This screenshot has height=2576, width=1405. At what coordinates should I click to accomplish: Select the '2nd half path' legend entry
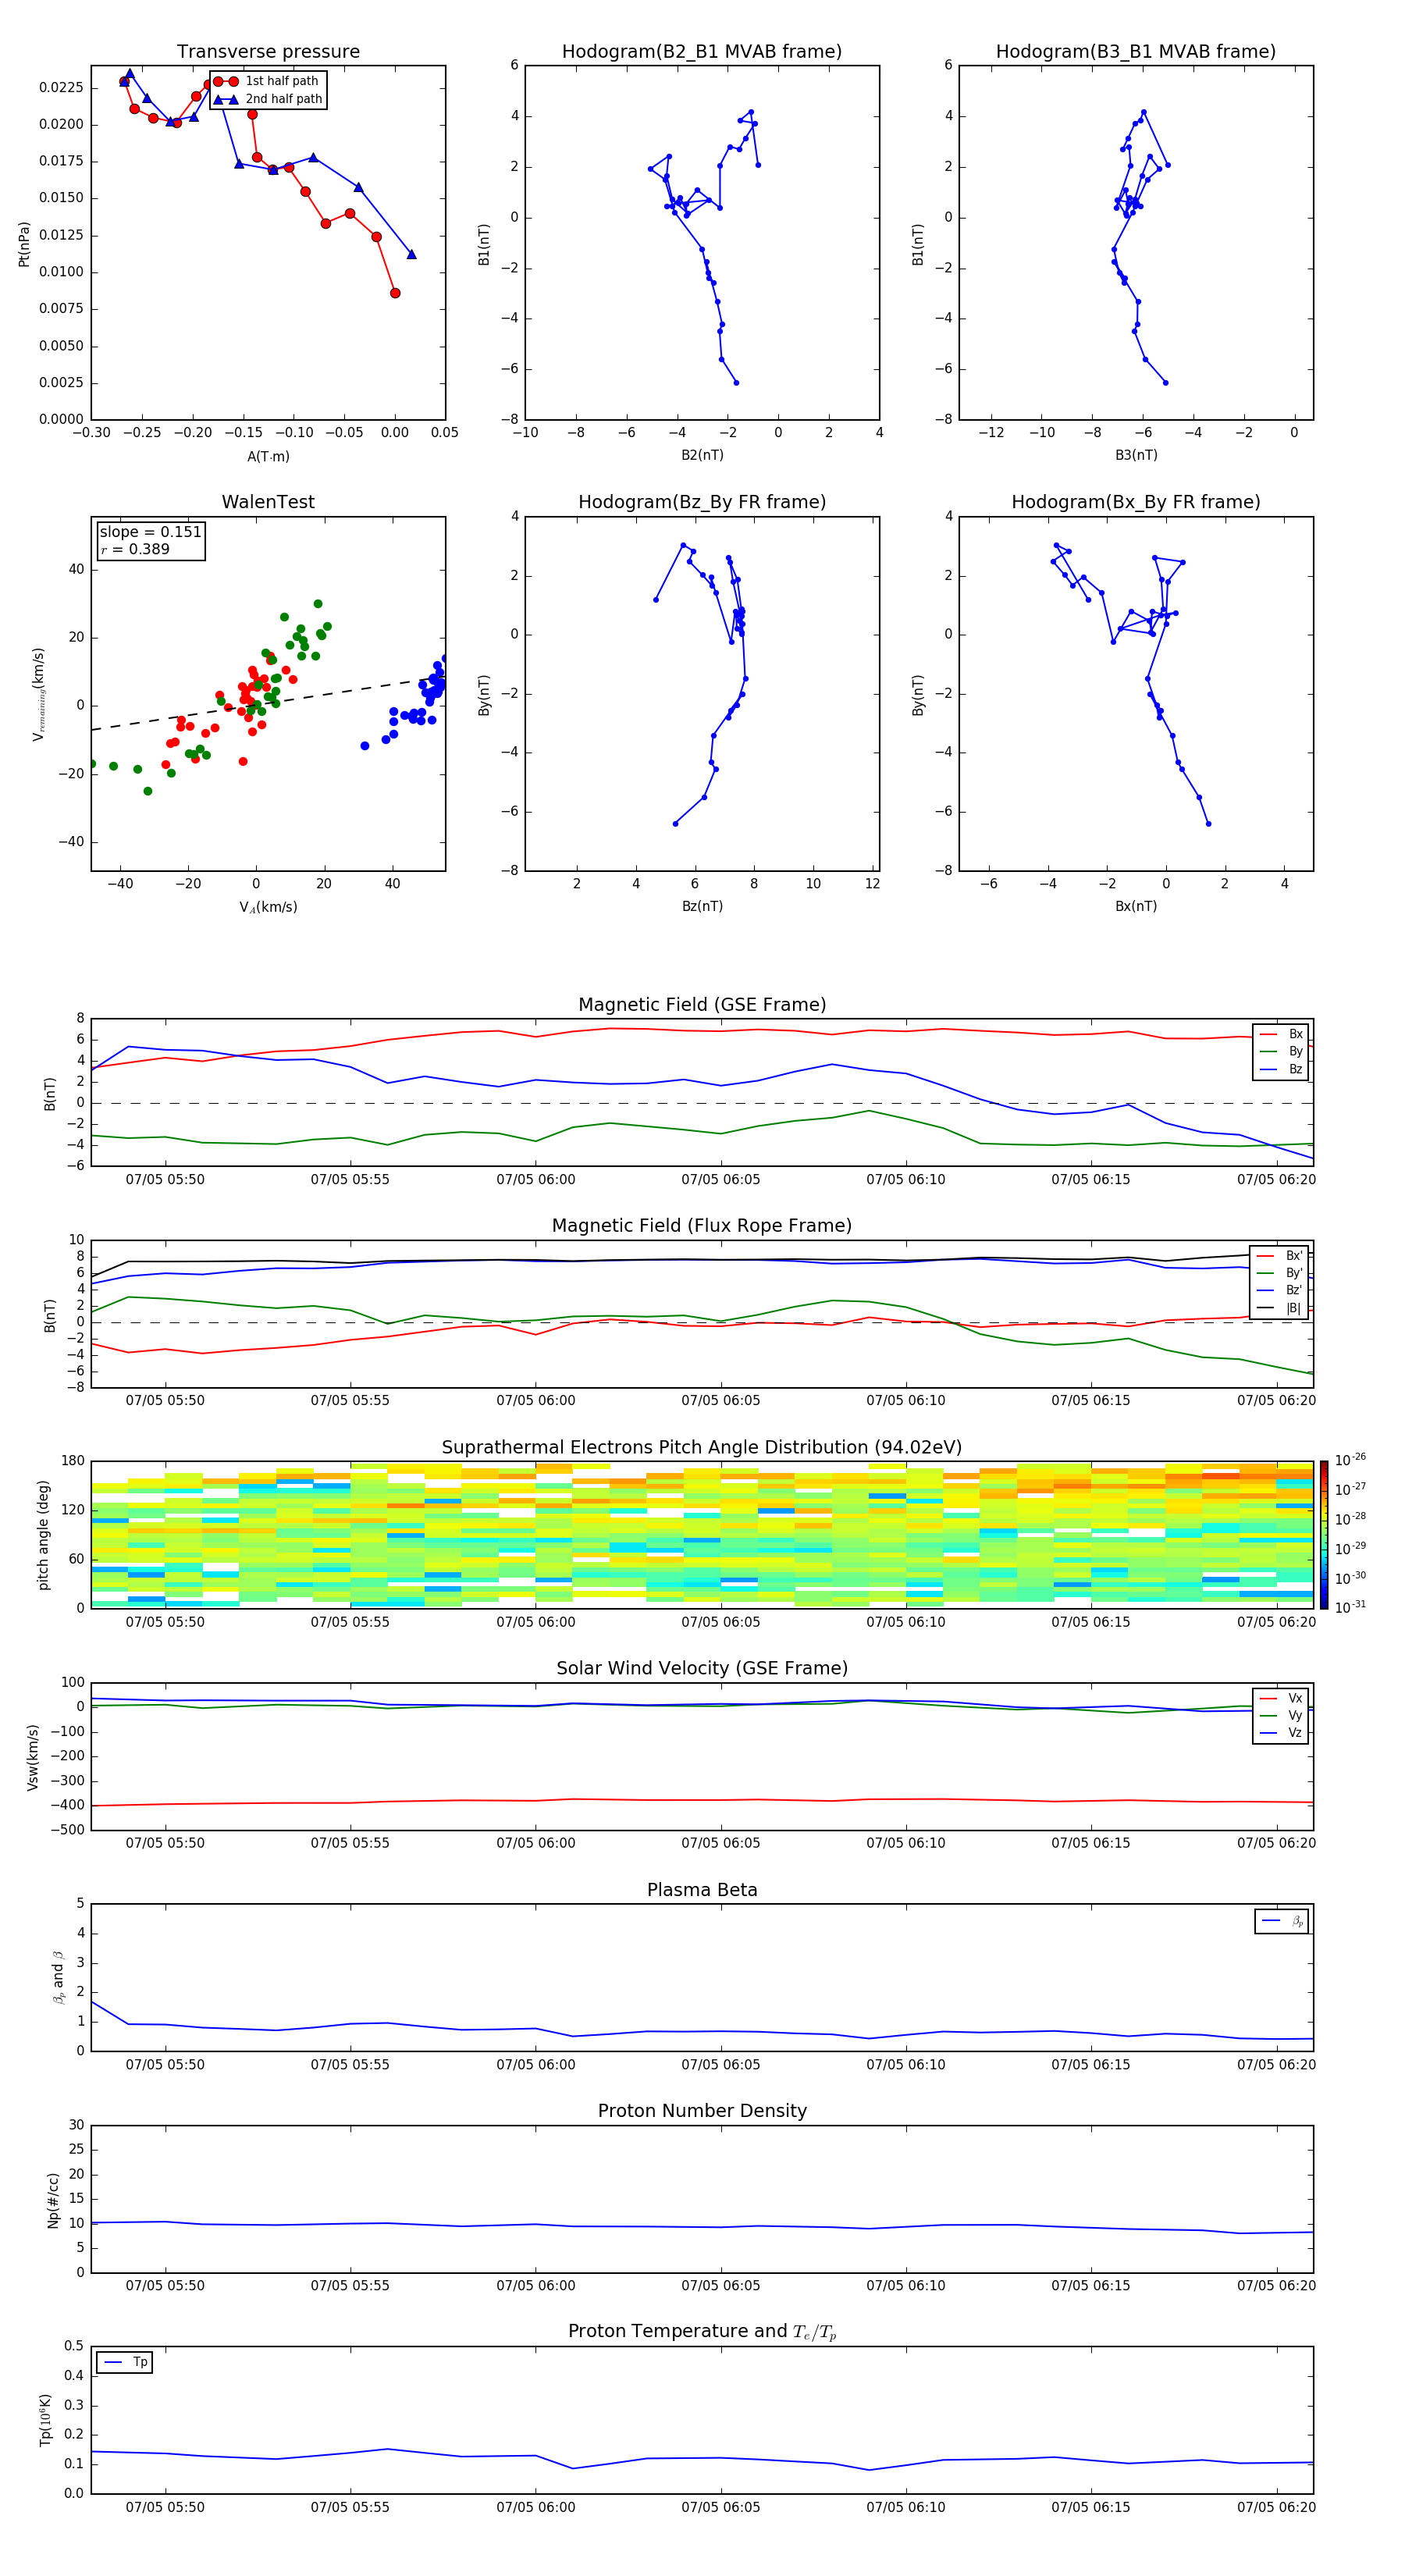pyautogui.click(x=267, y=99)
